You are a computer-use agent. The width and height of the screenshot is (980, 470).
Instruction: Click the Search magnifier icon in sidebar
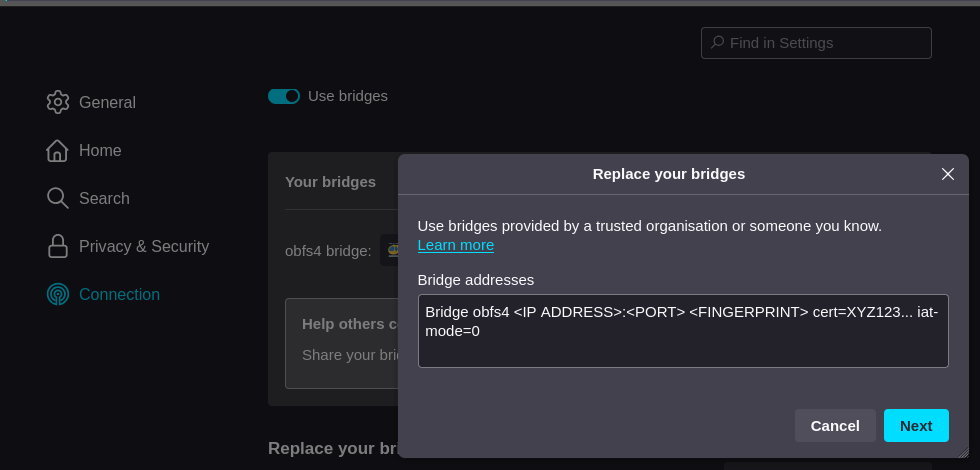tap(58, 198)
